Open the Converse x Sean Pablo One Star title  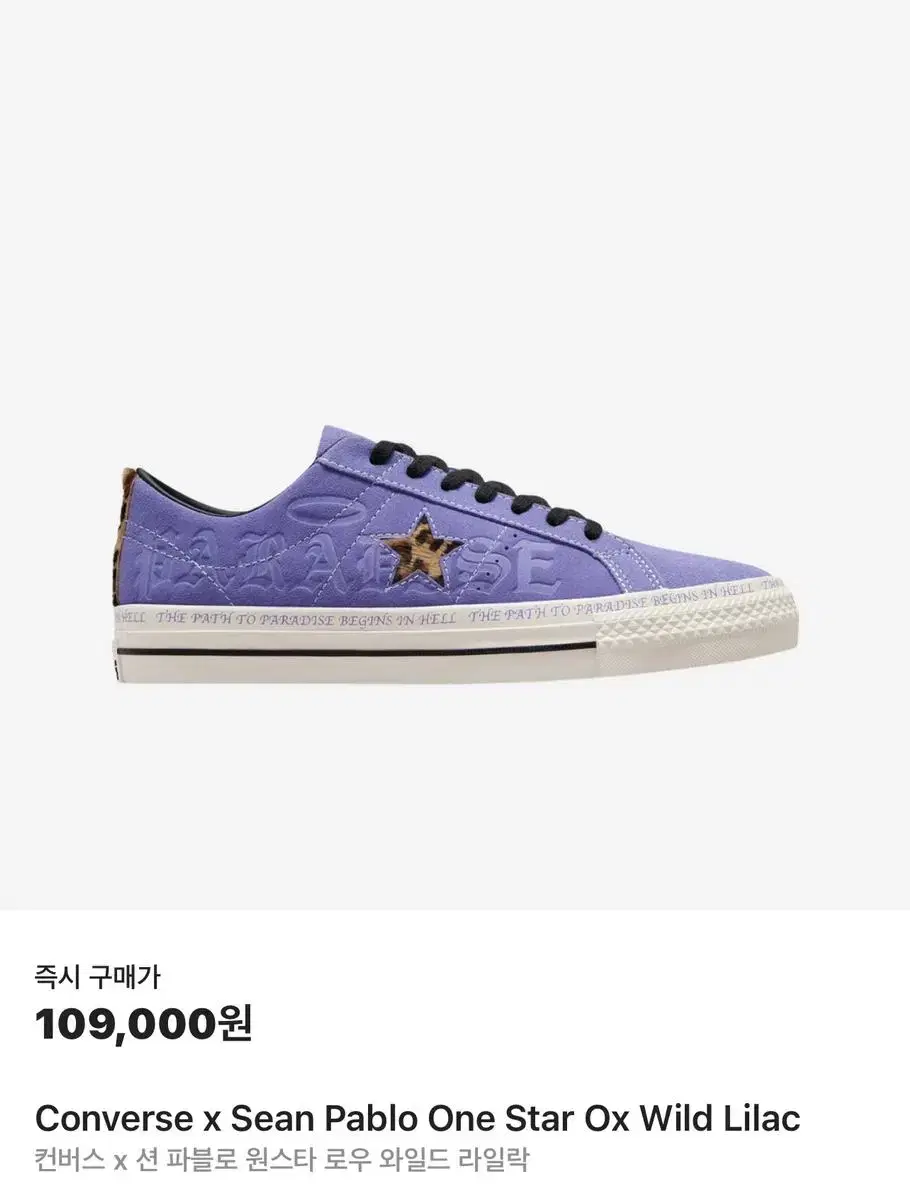(x=418, y=1117)
